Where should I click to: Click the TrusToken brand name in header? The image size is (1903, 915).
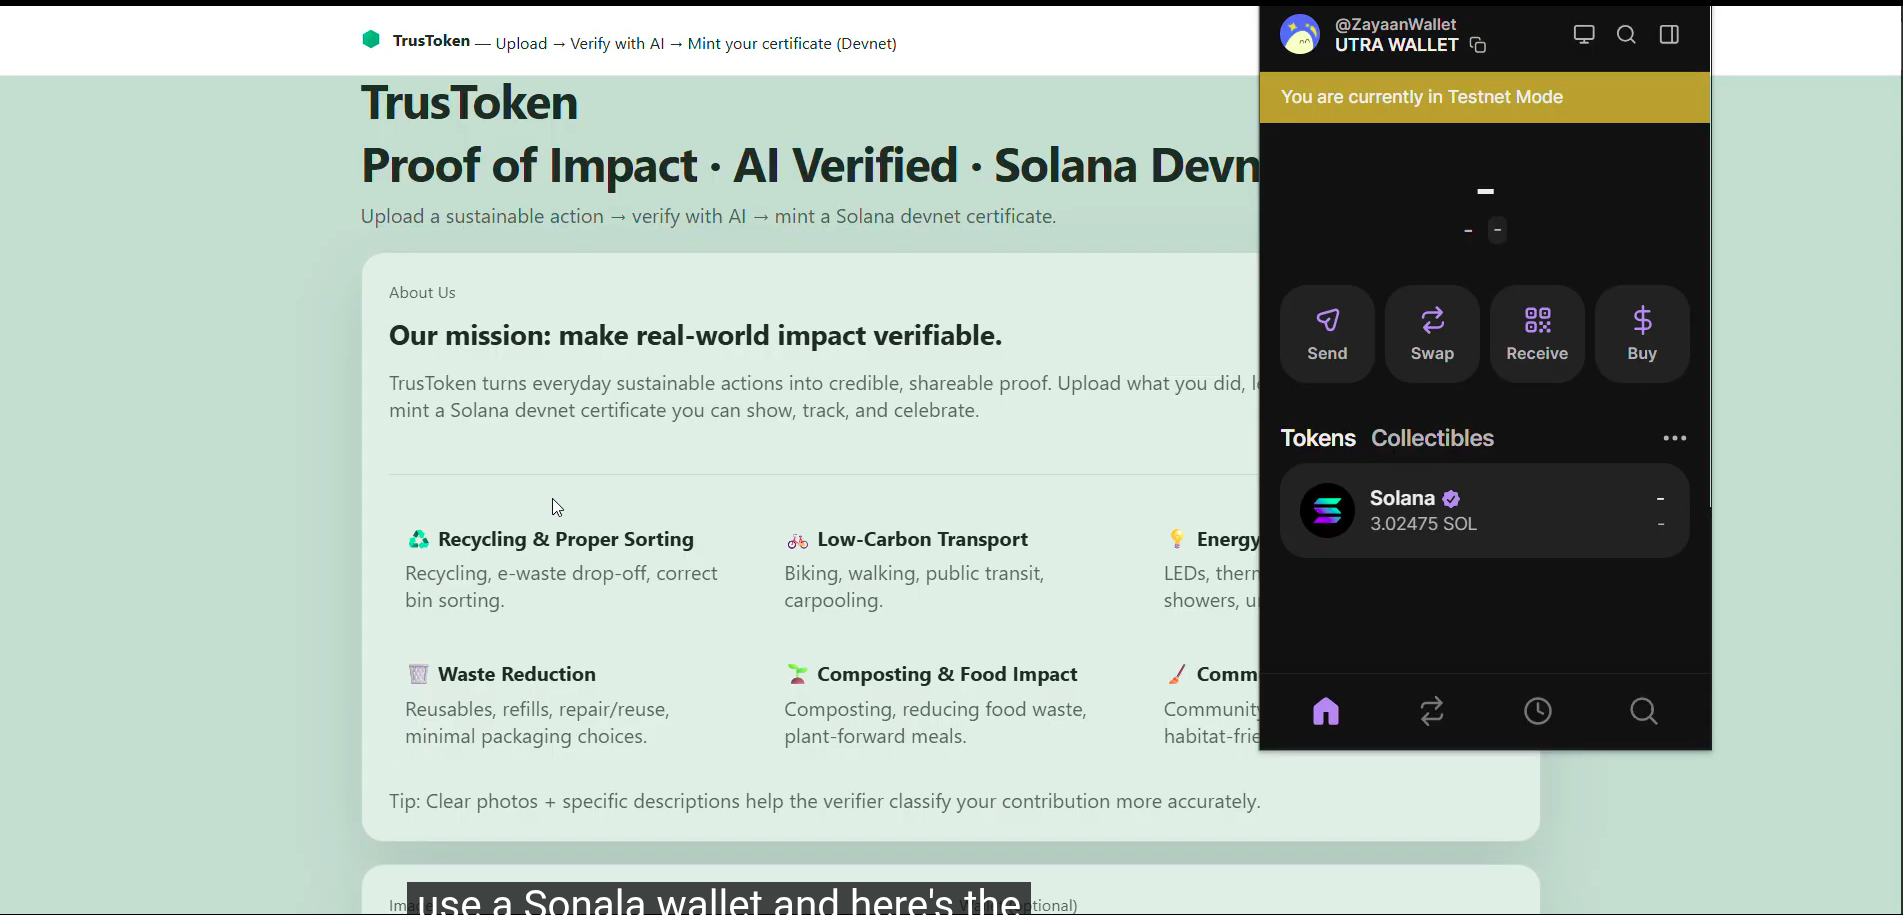point(431,40)
